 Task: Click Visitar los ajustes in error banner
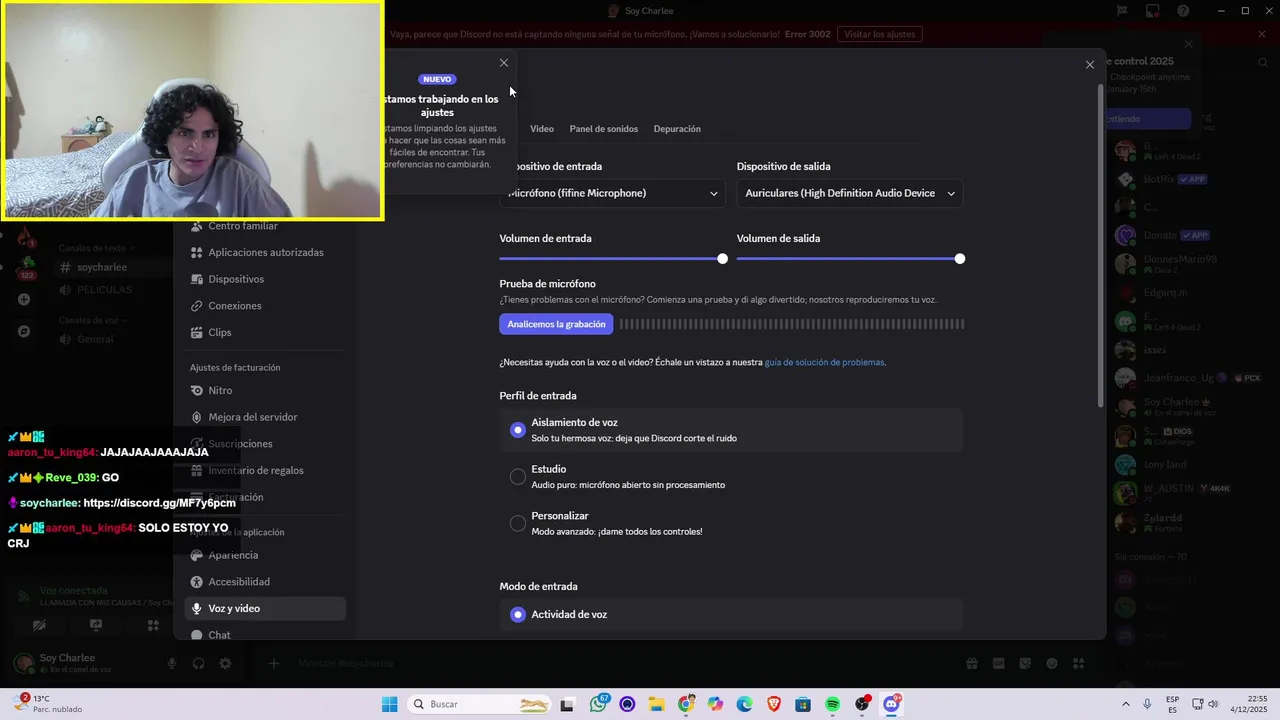click(x=879, y=34)
